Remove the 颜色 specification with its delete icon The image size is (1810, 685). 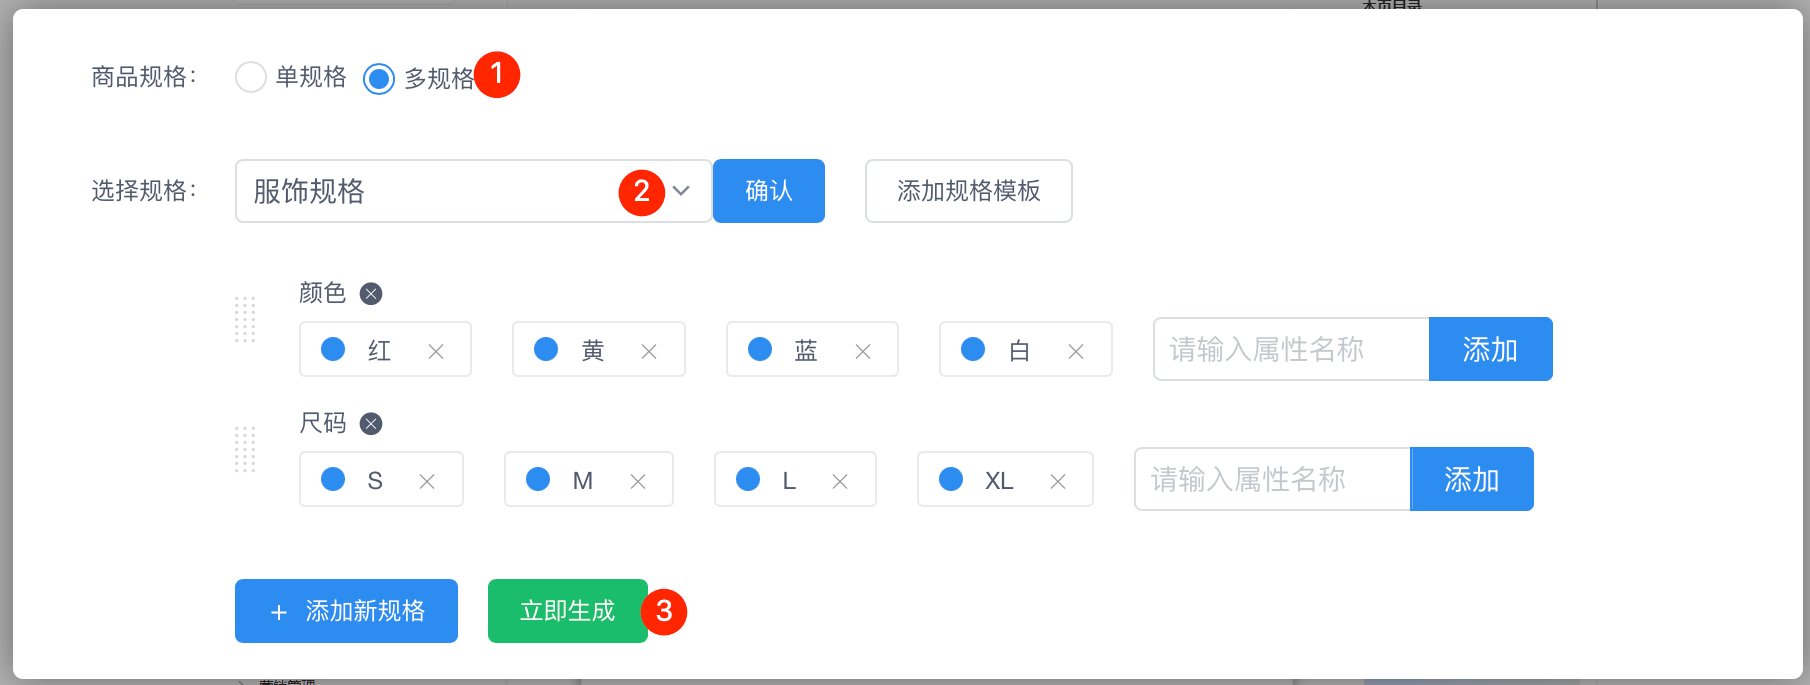click(x=371, y=294)
